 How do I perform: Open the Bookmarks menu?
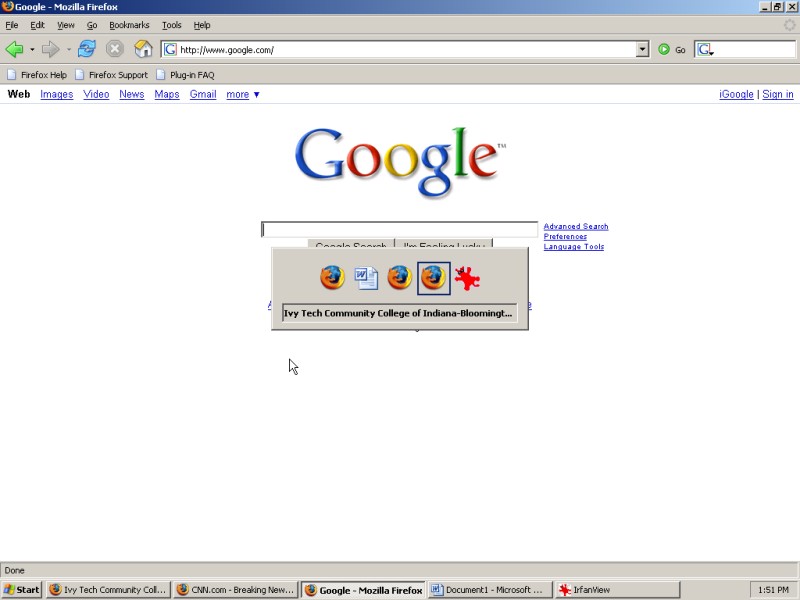[129, 25]
